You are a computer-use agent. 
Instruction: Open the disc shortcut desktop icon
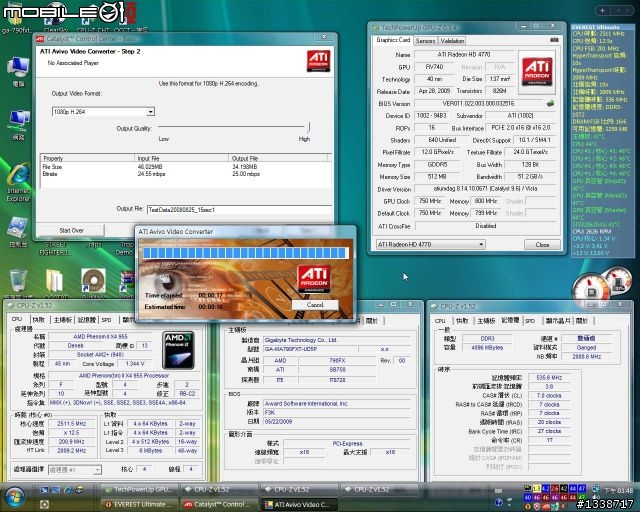click(93, 281)
